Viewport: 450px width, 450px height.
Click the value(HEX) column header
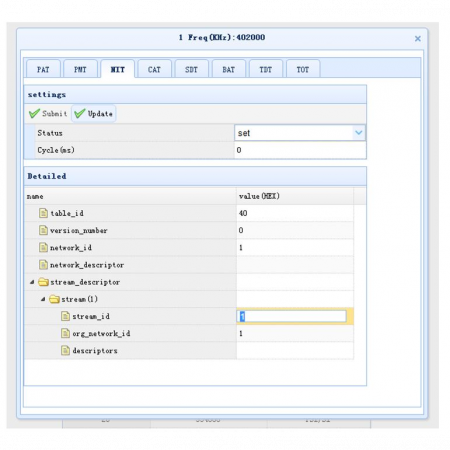coord(295,196)
